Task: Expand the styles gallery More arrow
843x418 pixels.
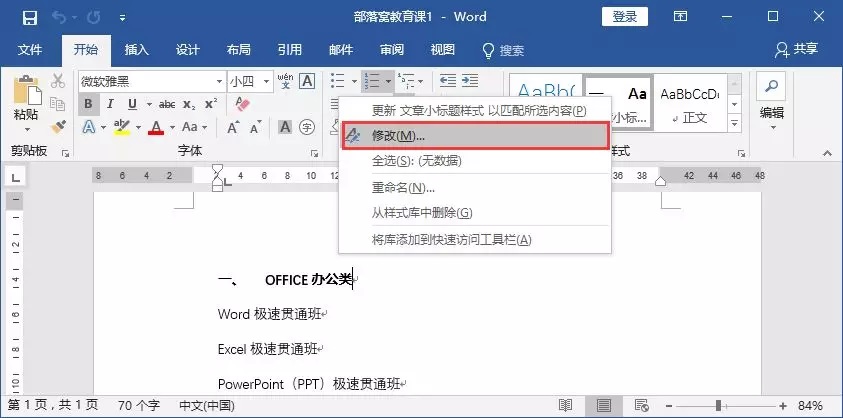Action: (x=734, y=124)
